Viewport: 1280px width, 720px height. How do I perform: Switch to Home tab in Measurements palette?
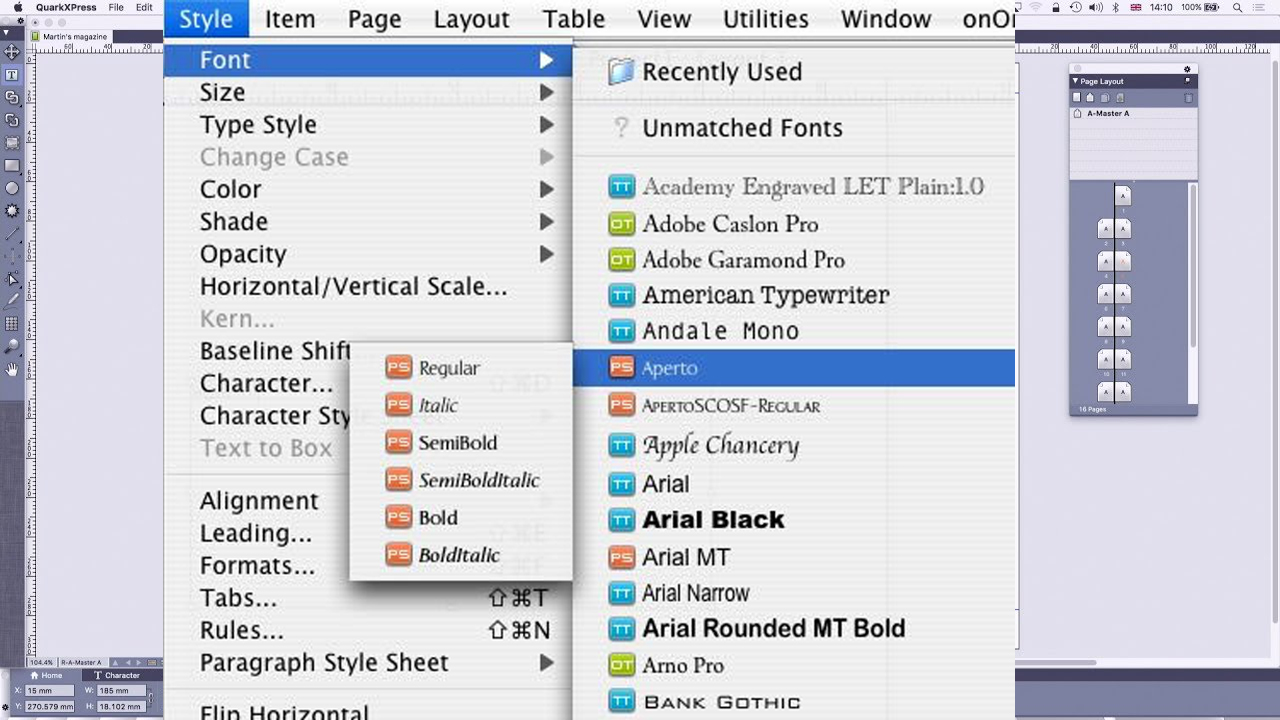tap(46, 675)
